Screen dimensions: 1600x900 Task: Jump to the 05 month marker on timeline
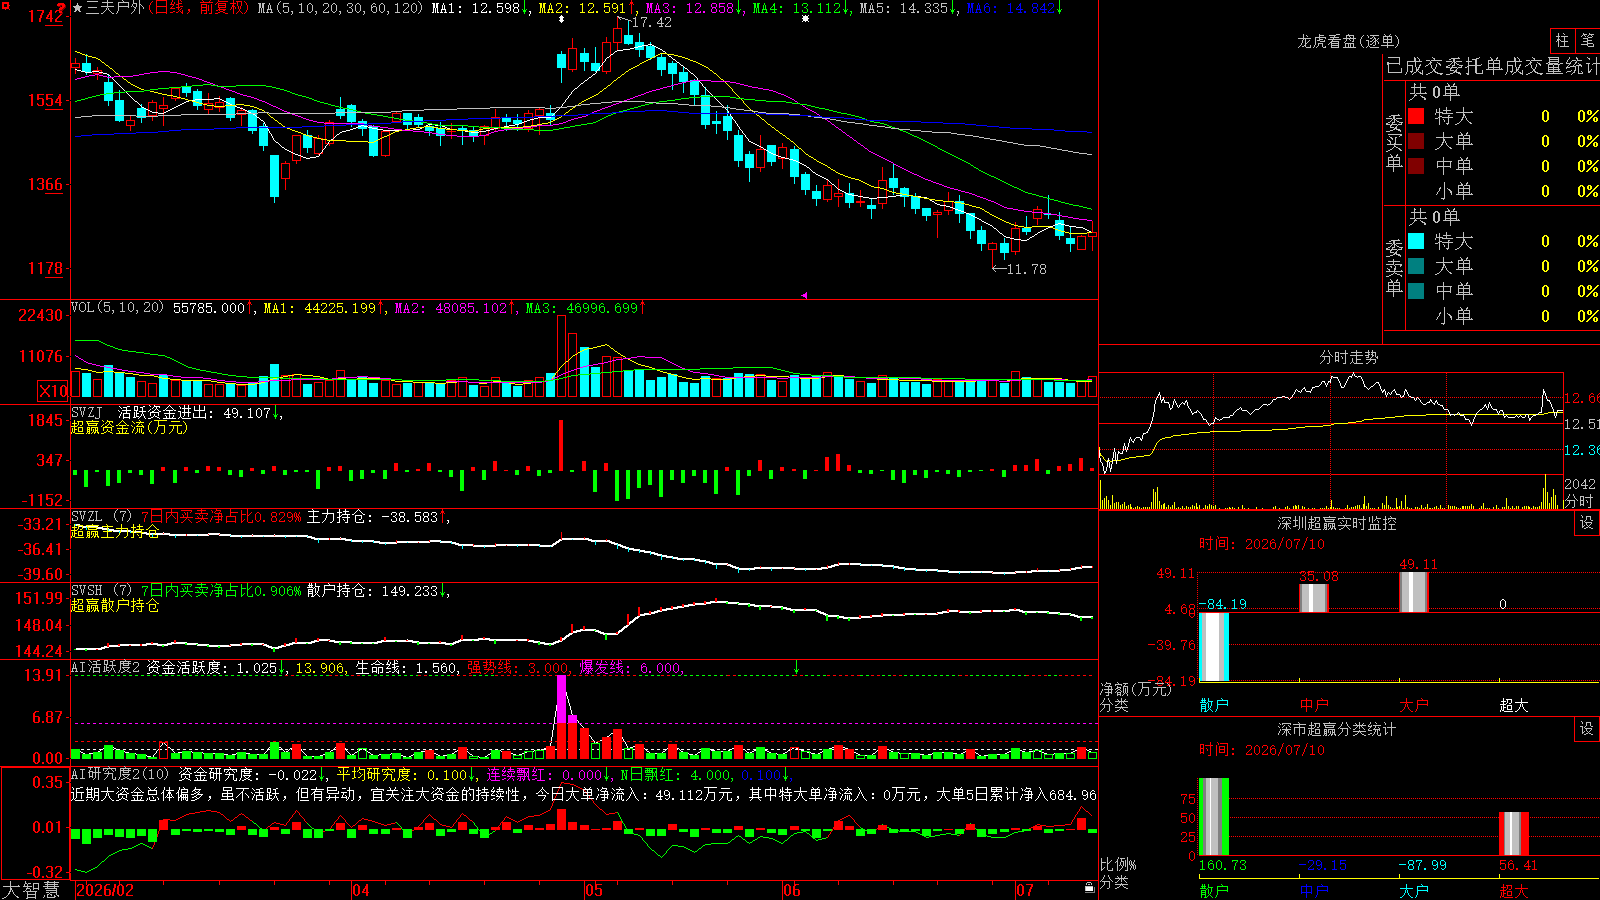(594, 890)
